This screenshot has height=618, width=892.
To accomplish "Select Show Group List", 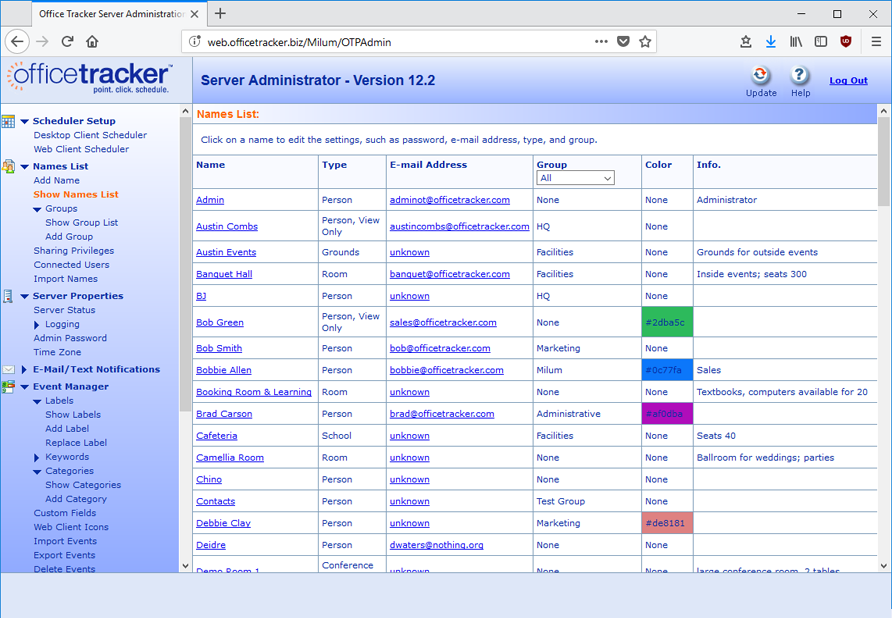I will coord(81,223).
